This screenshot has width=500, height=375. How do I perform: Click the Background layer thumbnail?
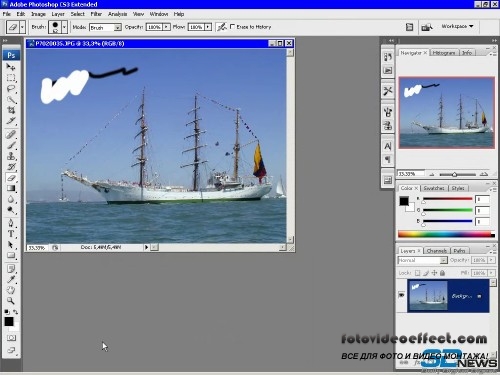pyautogui.click(x=428, y=296)
